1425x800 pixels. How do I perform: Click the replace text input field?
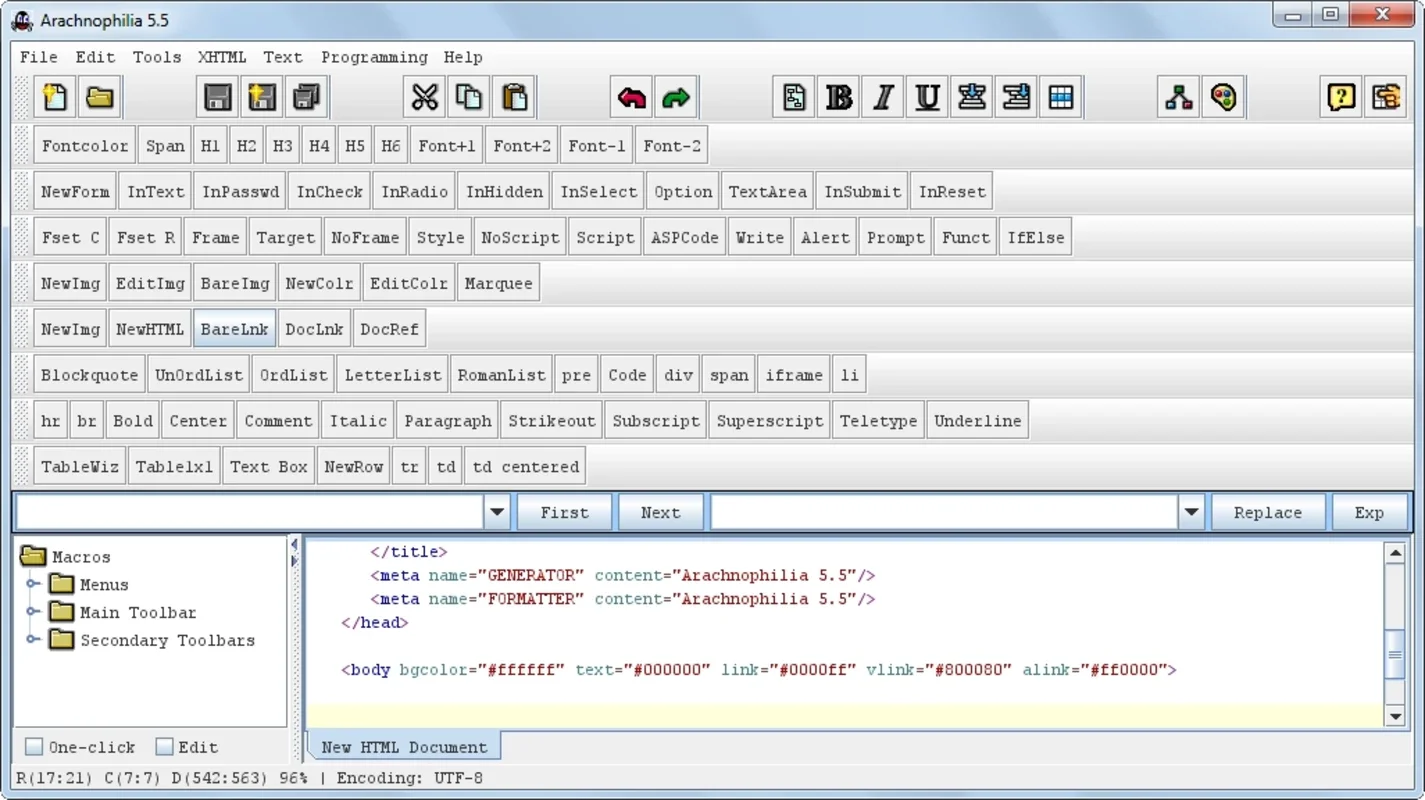click(944, 512)
